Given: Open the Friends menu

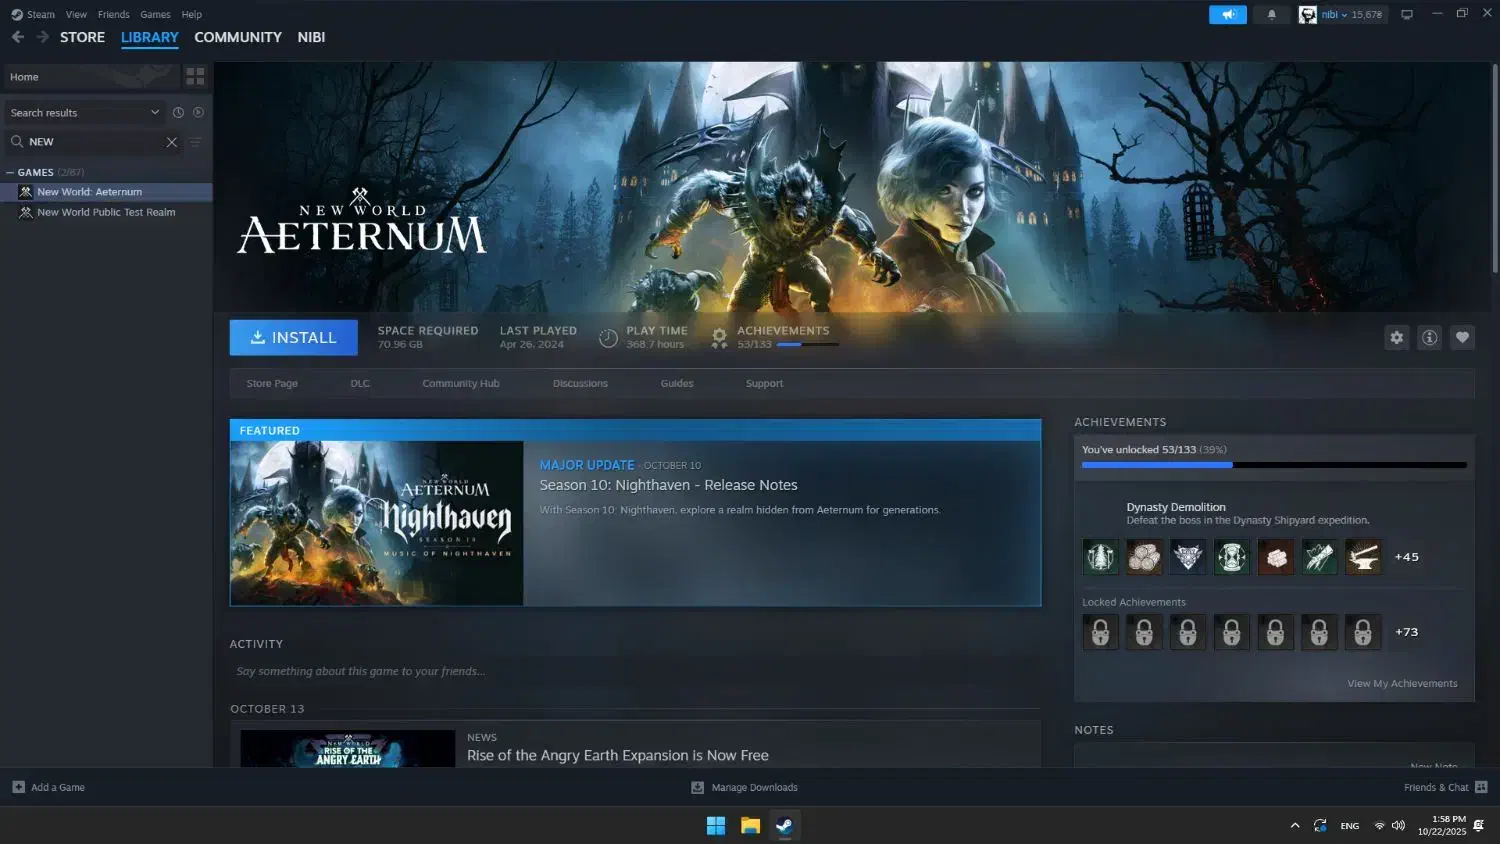Looking at the screenshot, I should tap(113, 15).
